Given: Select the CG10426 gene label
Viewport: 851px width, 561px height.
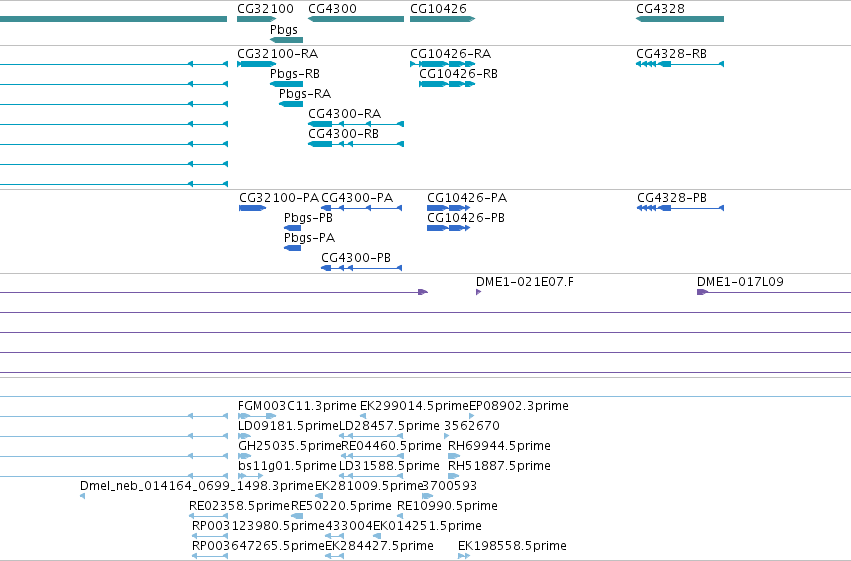Looking at the screenshot, I should tap(438, 9).
